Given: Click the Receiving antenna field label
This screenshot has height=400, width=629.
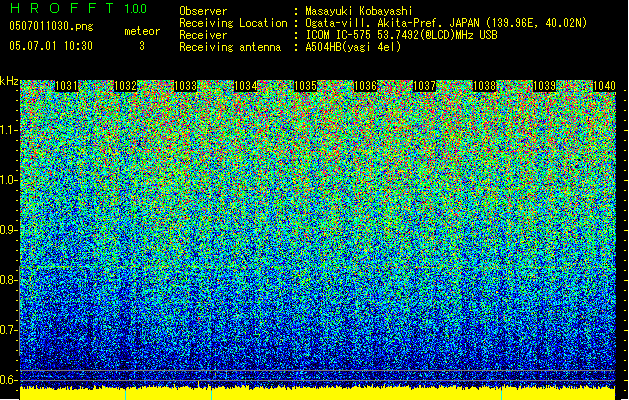Looking at the screenshot, I should (230, 47).
